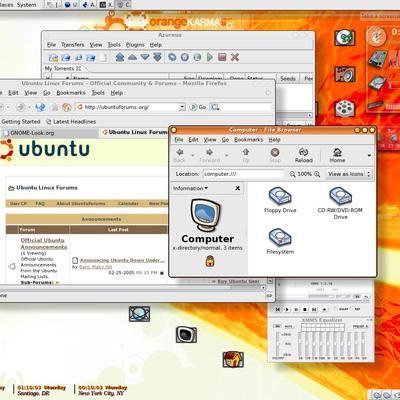400x400 pixels.
Task: Move torrent to top in Azureus
Action: [x=120, y=57]
